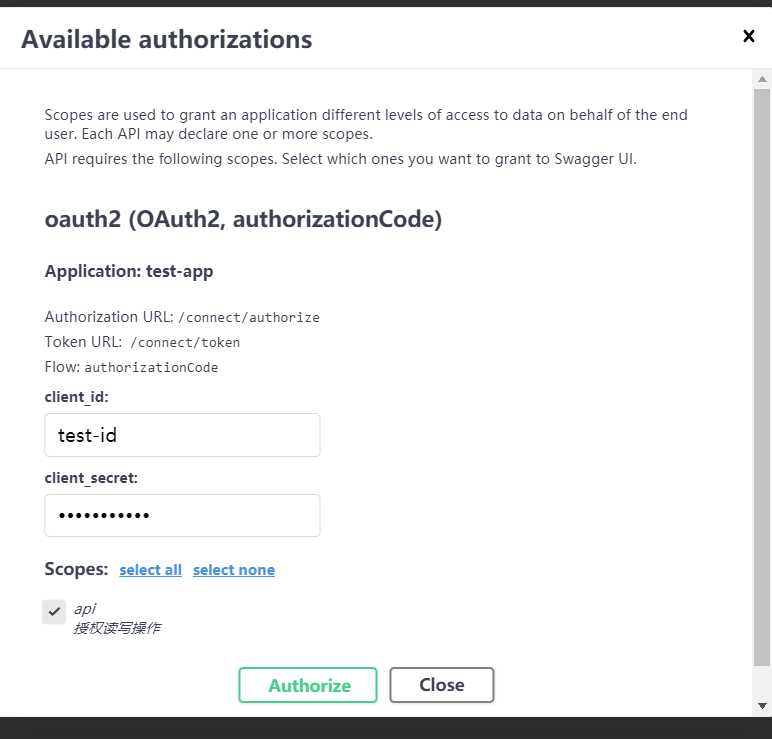
Task: Uncheck the api scope checkbox
Action: pyautogui.click(x=54, y=612)
